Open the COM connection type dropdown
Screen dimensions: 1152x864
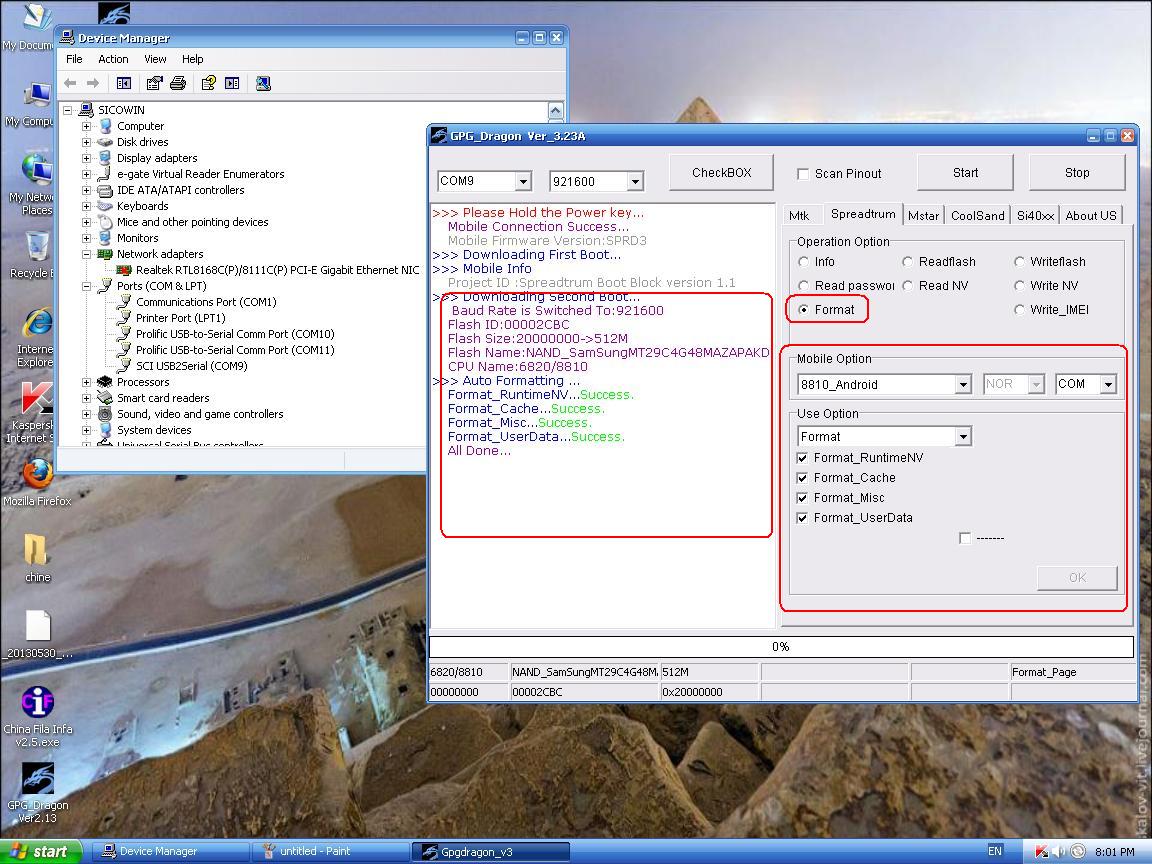[1109, 384]
